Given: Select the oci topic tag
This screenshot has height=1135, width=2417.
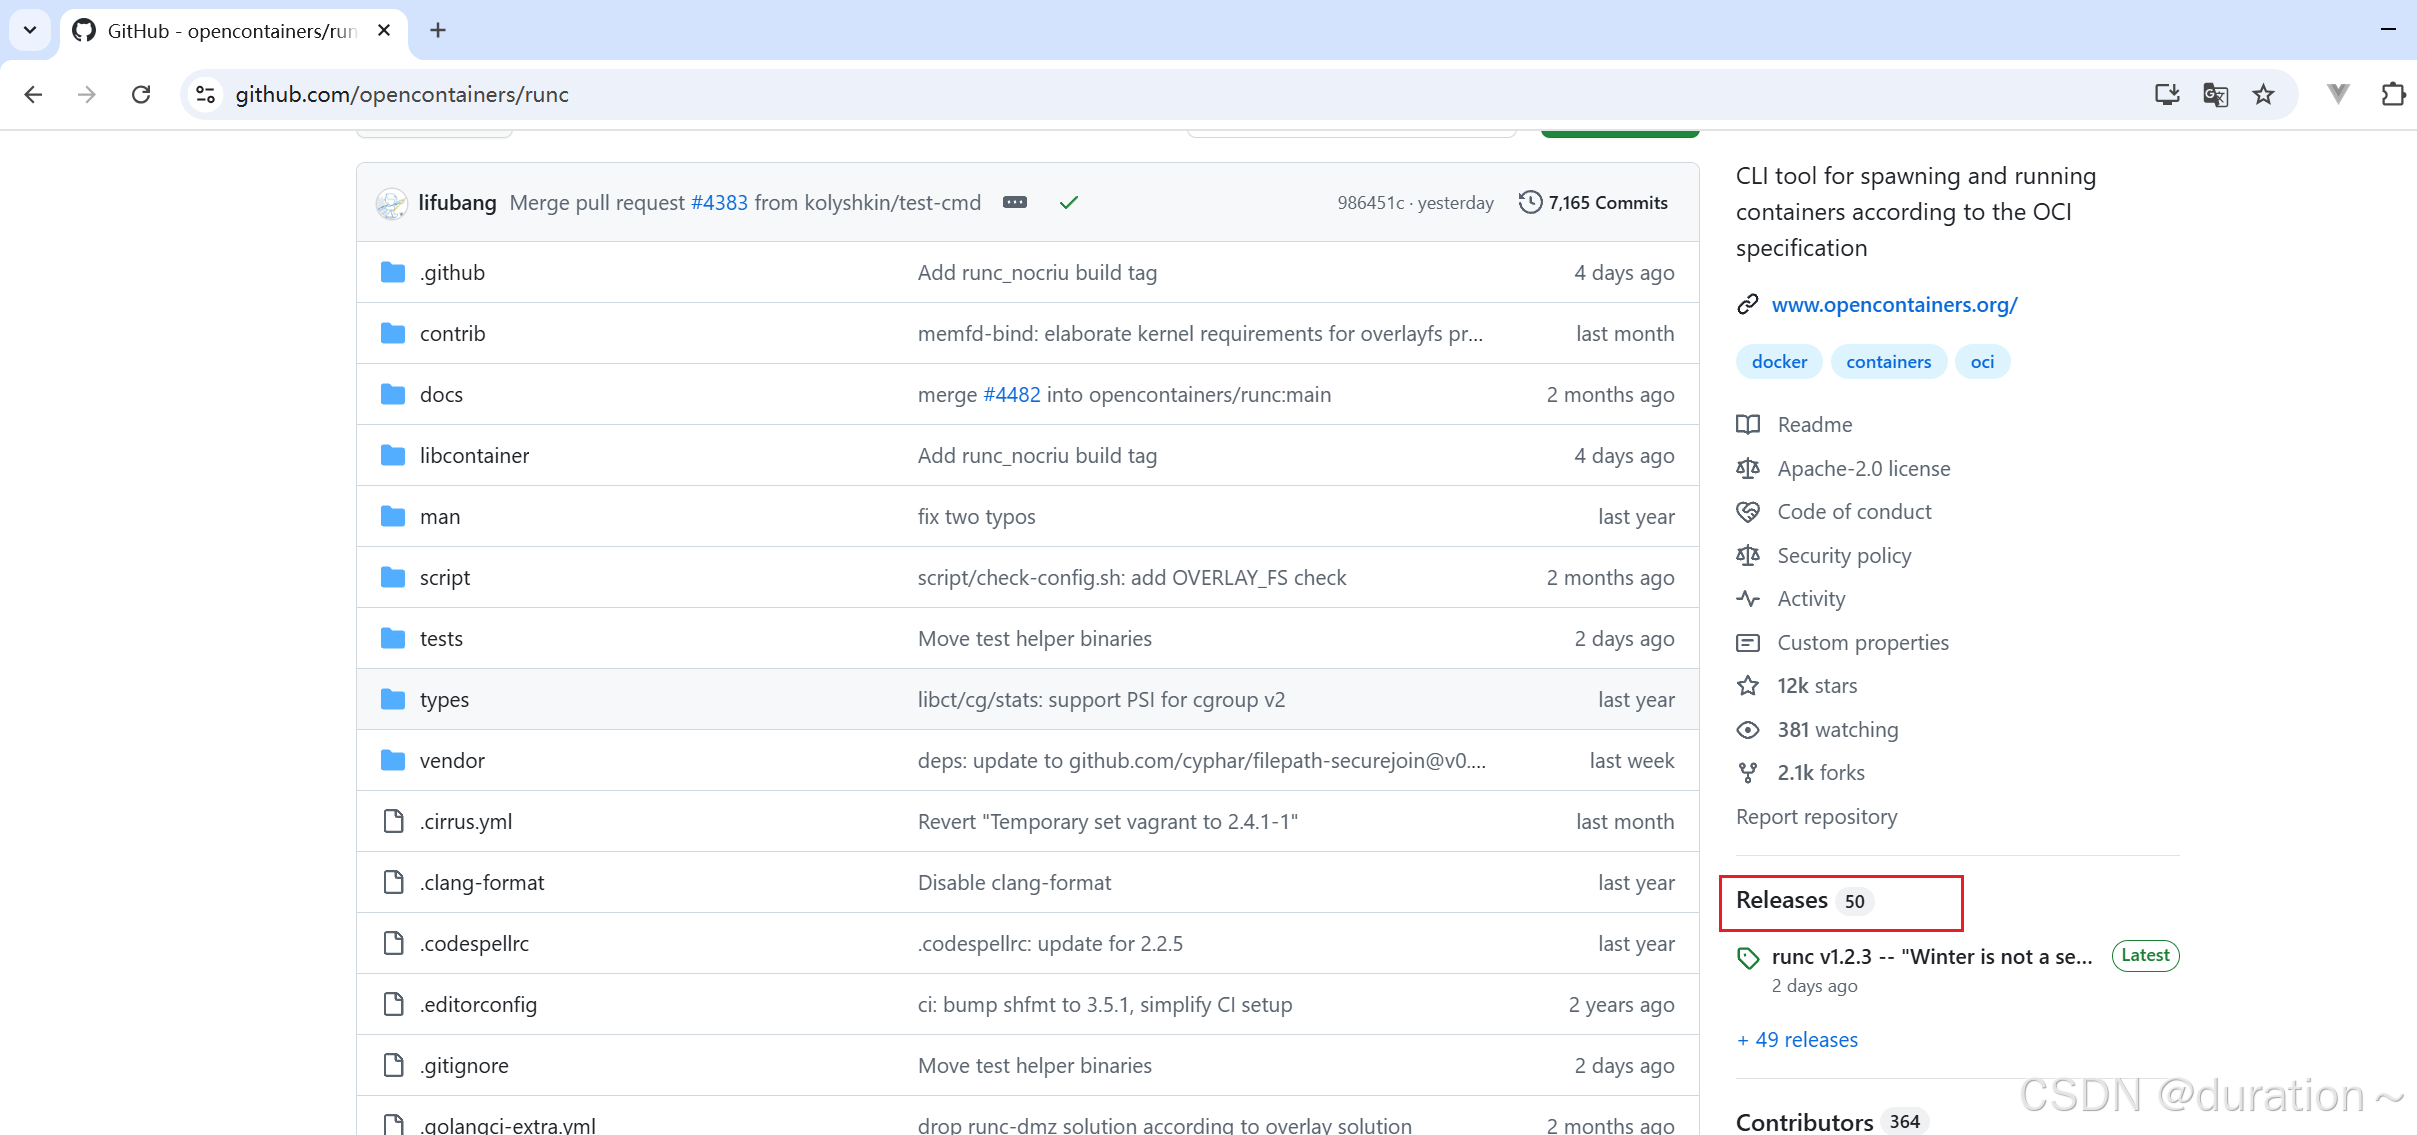Looking at the screenshot, I should tap(1982, 361).
